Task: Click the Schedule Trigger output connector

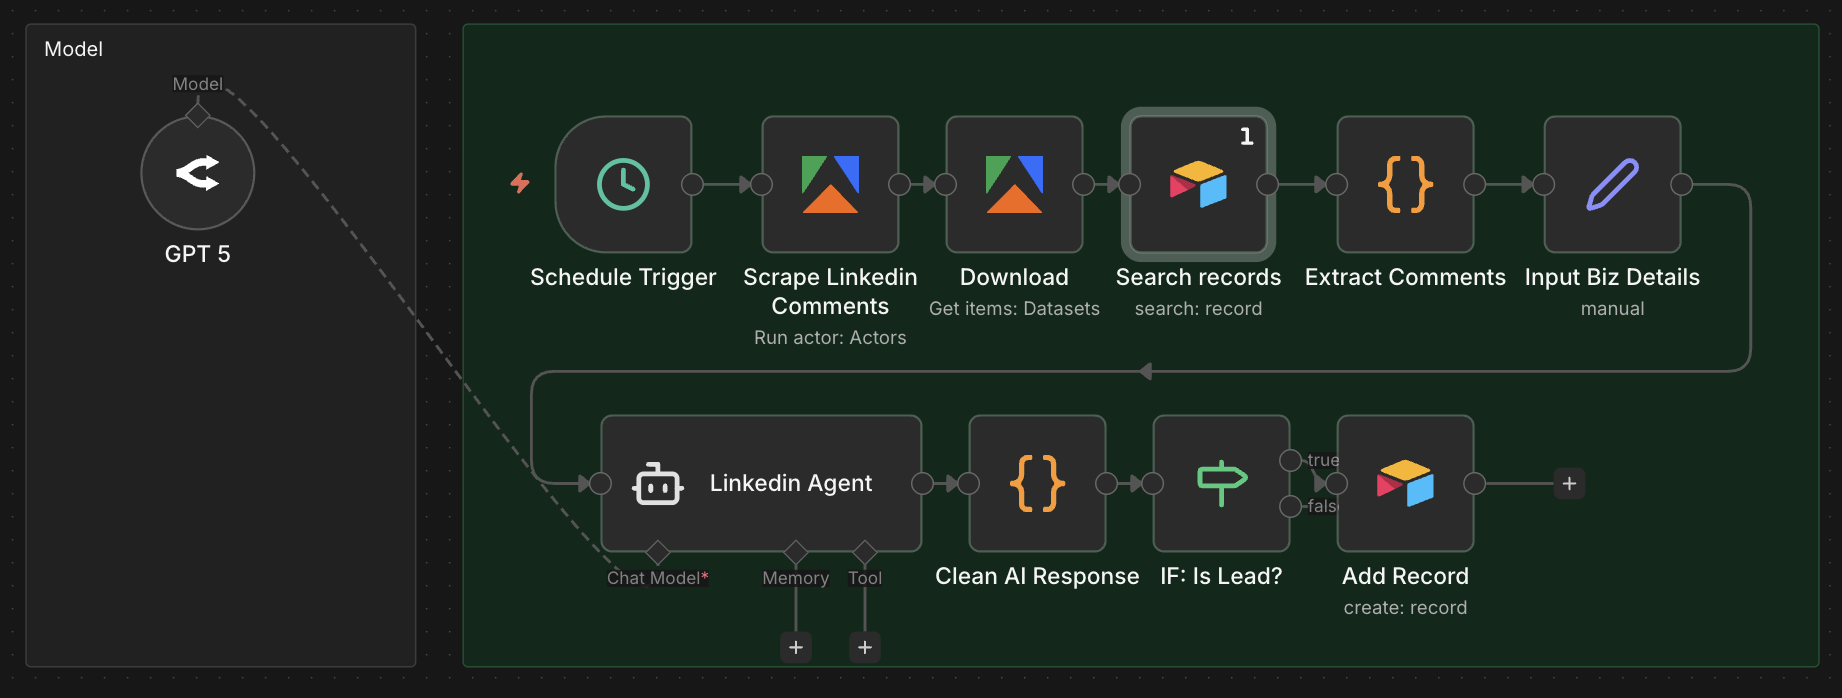Action: (692, 184)
